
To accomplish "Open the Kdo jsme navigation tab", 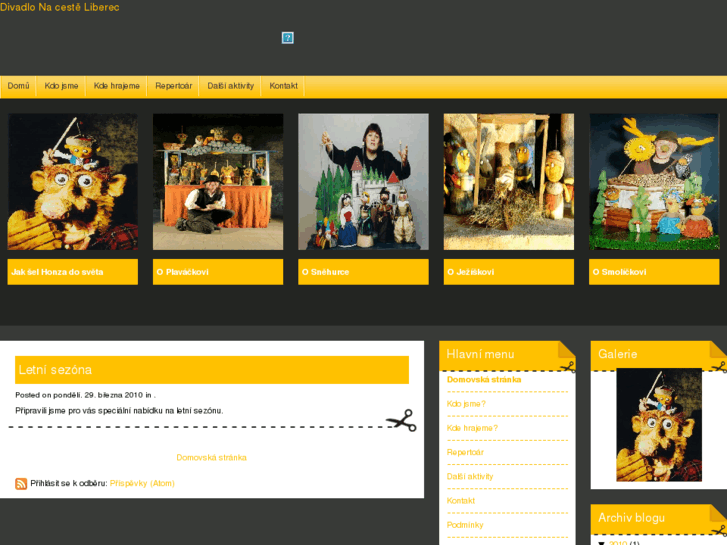I will pyautogui.click(x=61, y=86).
